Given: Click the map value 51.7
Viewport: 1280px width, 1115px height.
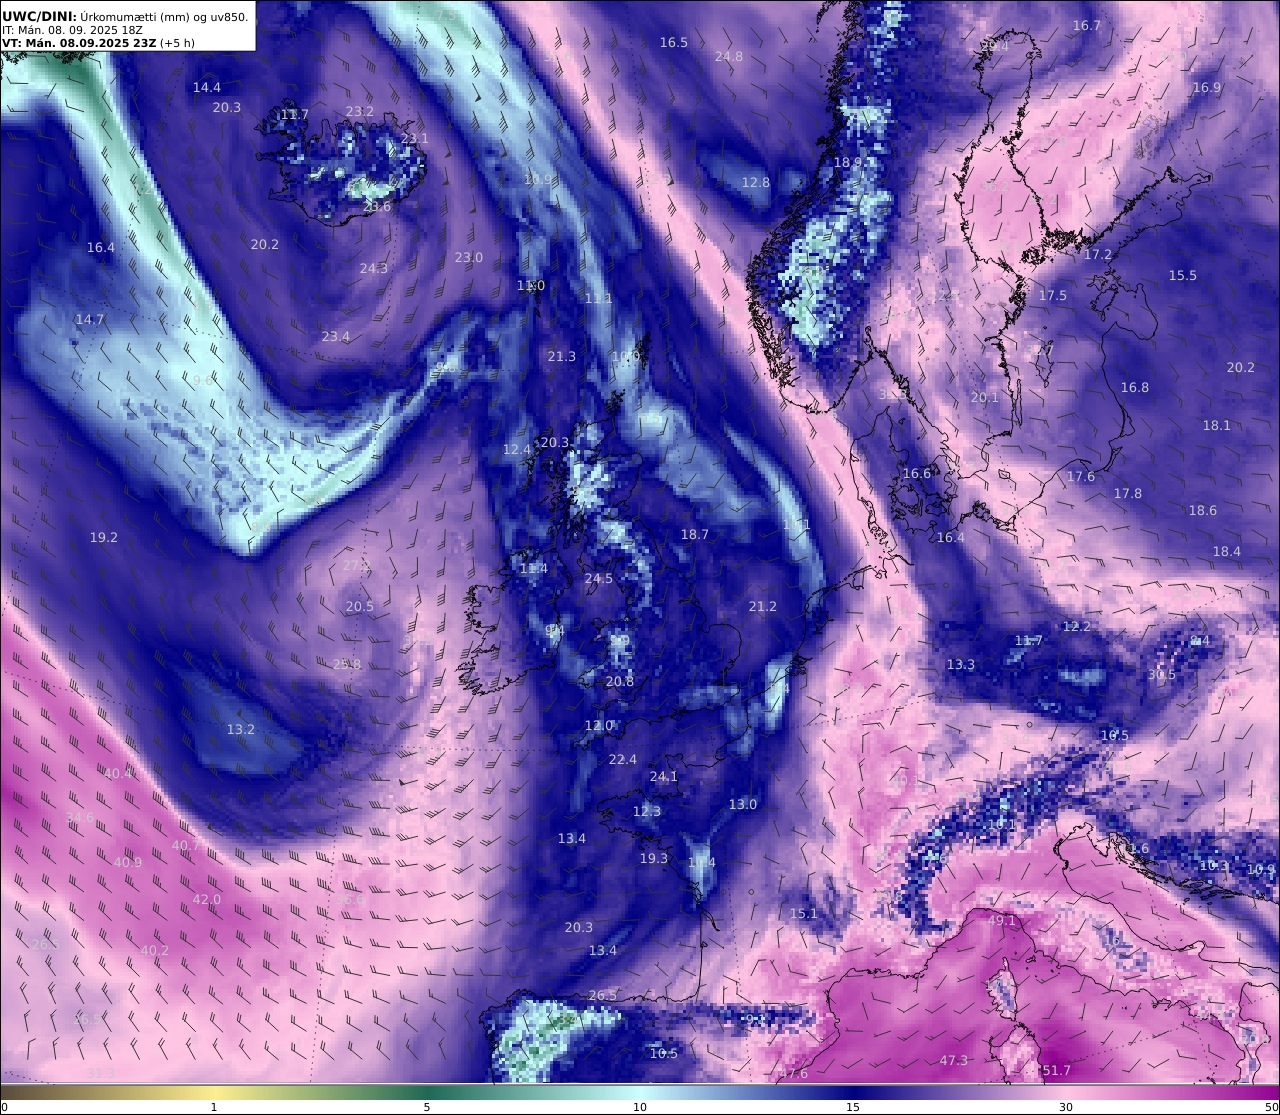Looking at the screenshot, I should 1057,1070.
